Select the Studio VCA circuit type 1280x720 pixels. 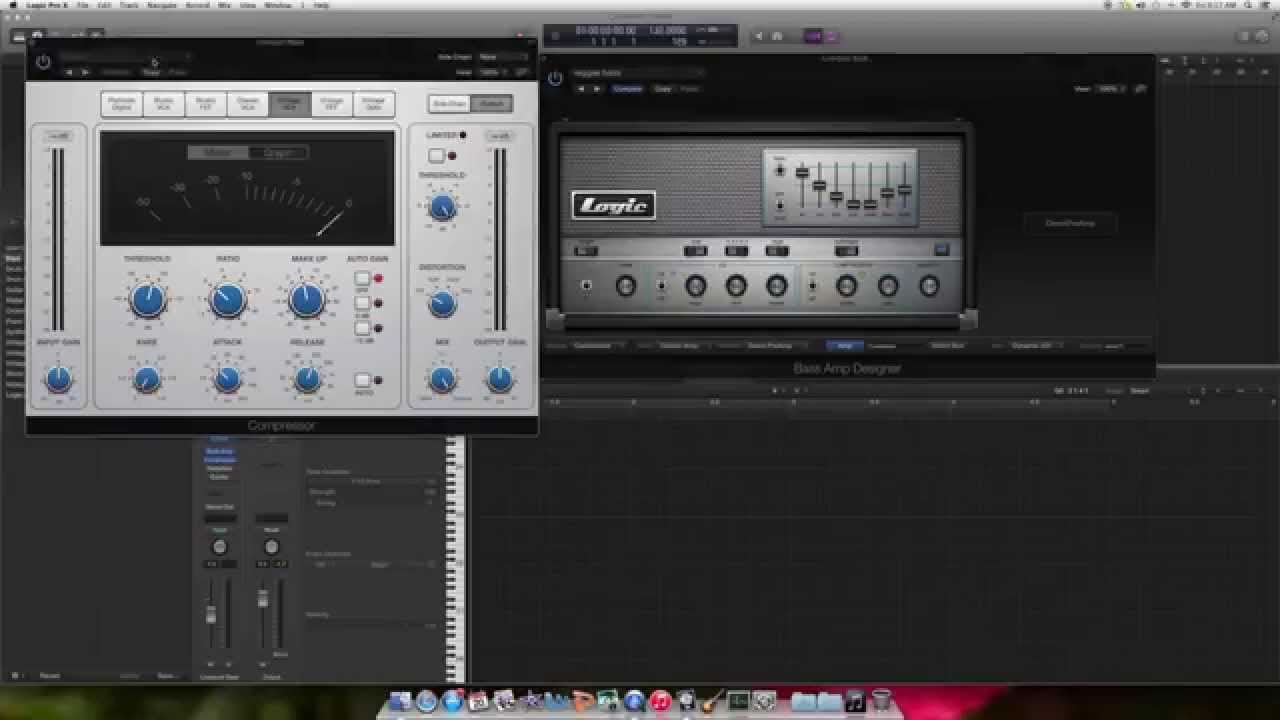click(164, 104)
